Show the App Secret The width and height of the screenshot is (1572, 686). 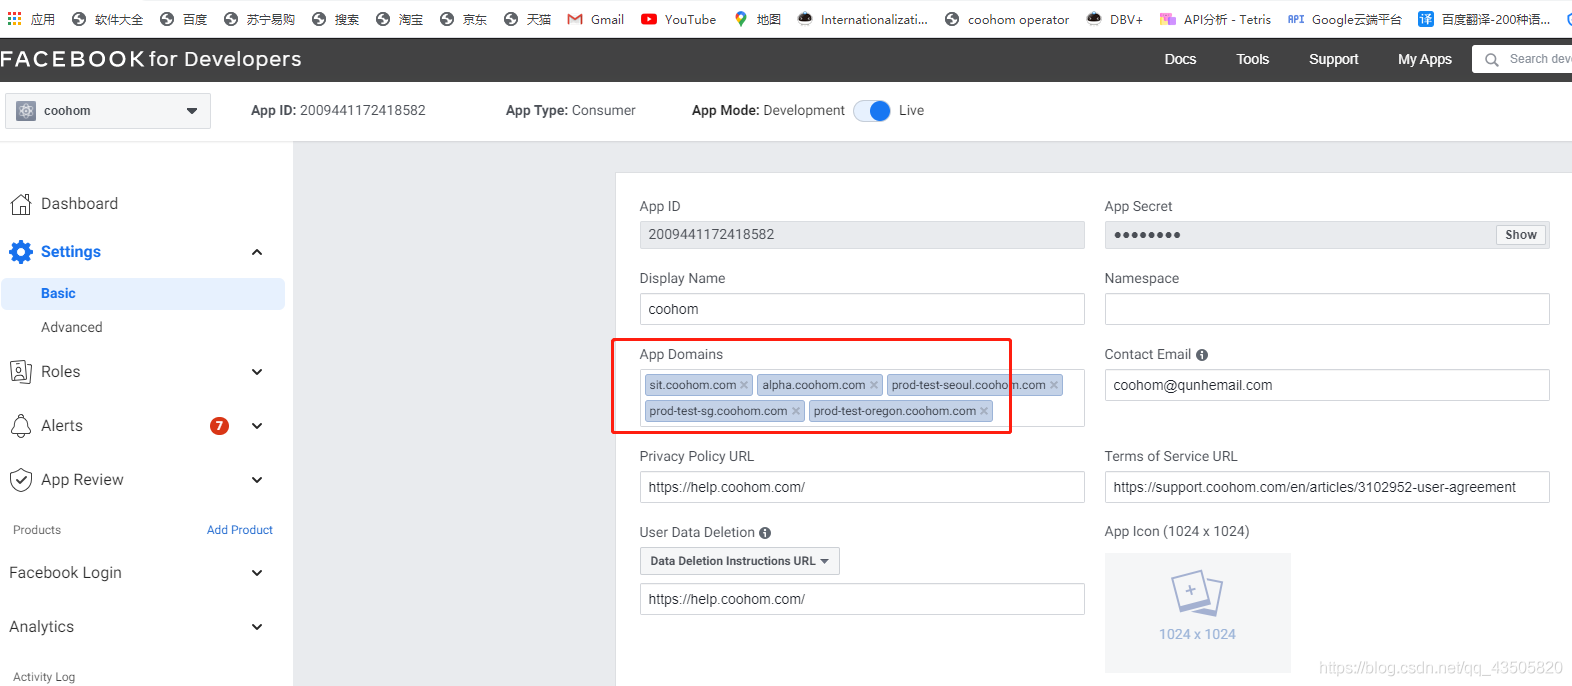pos(1521,235)
